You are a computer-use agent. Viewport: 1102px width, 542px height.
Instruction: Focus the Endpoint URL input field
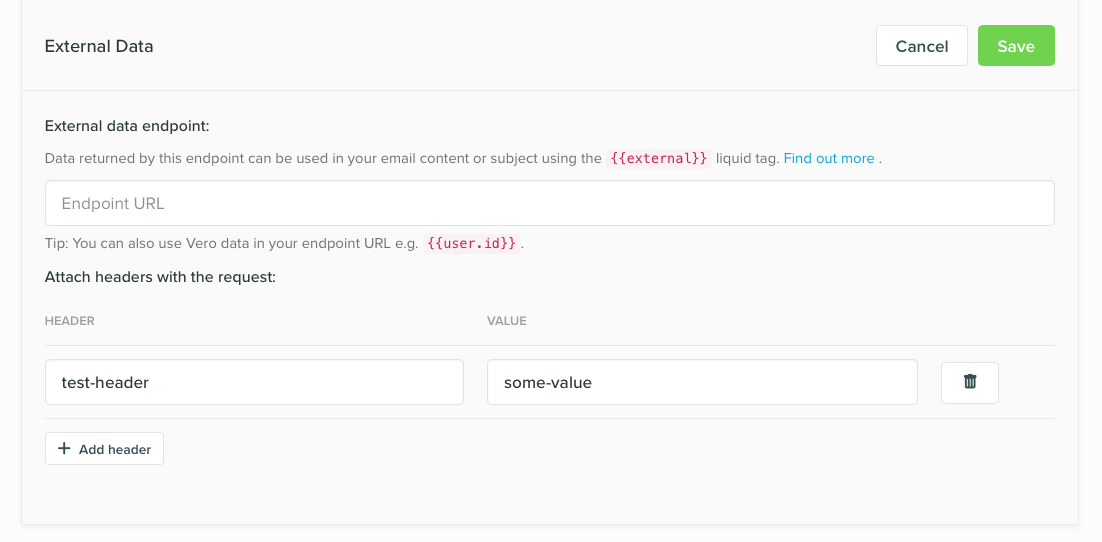point(550,203)
